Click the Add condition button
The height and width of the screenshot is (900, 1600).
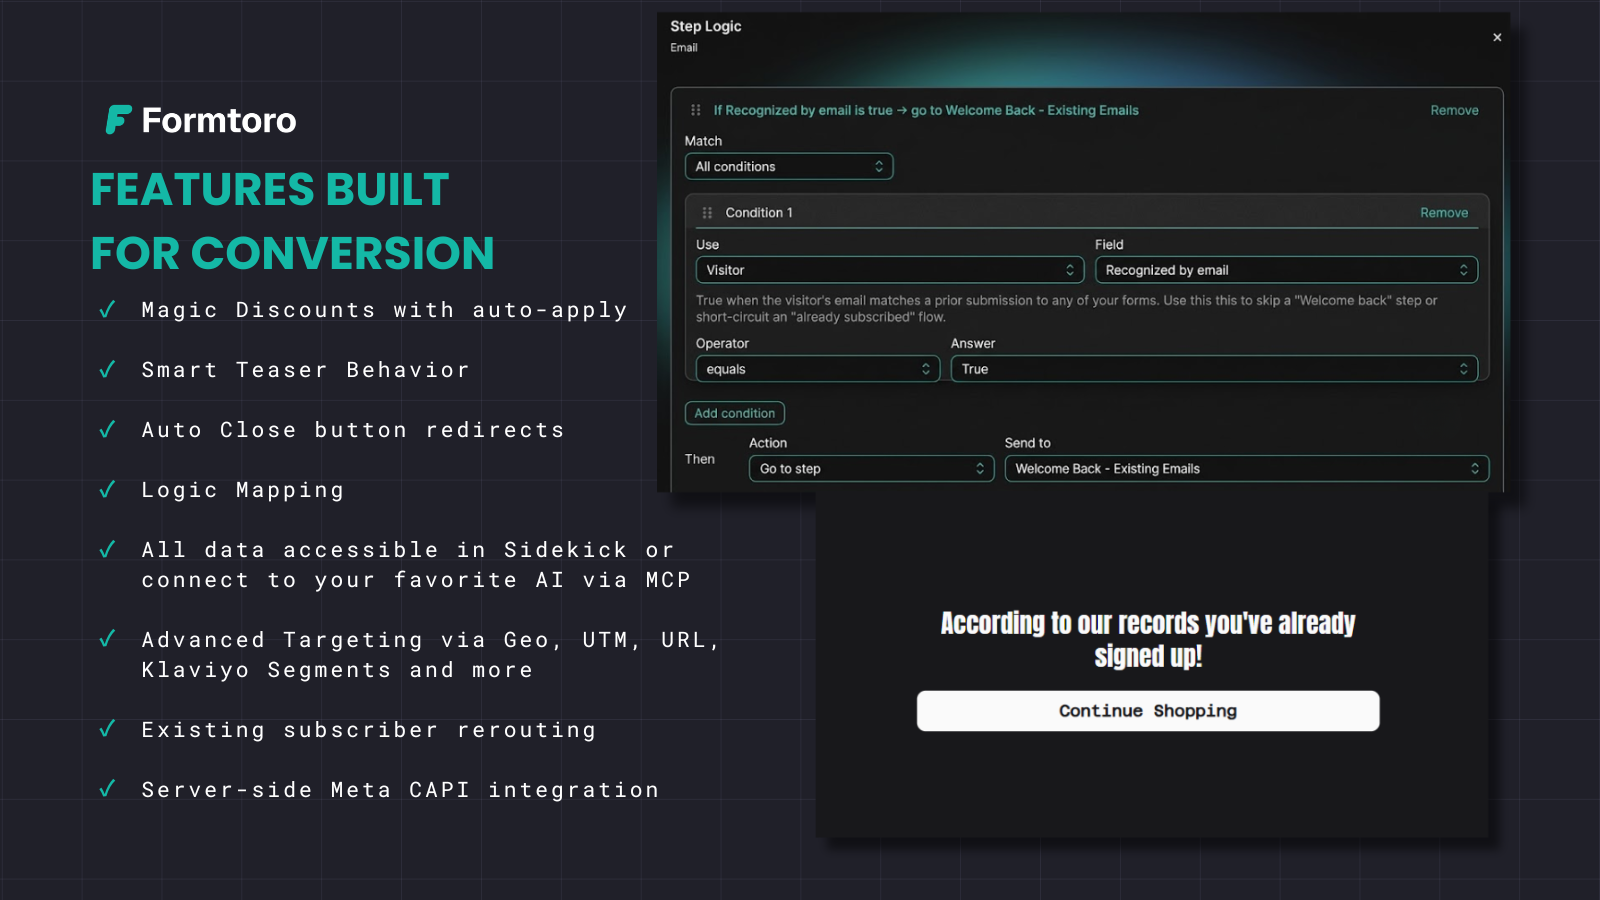tap(735, 413)
